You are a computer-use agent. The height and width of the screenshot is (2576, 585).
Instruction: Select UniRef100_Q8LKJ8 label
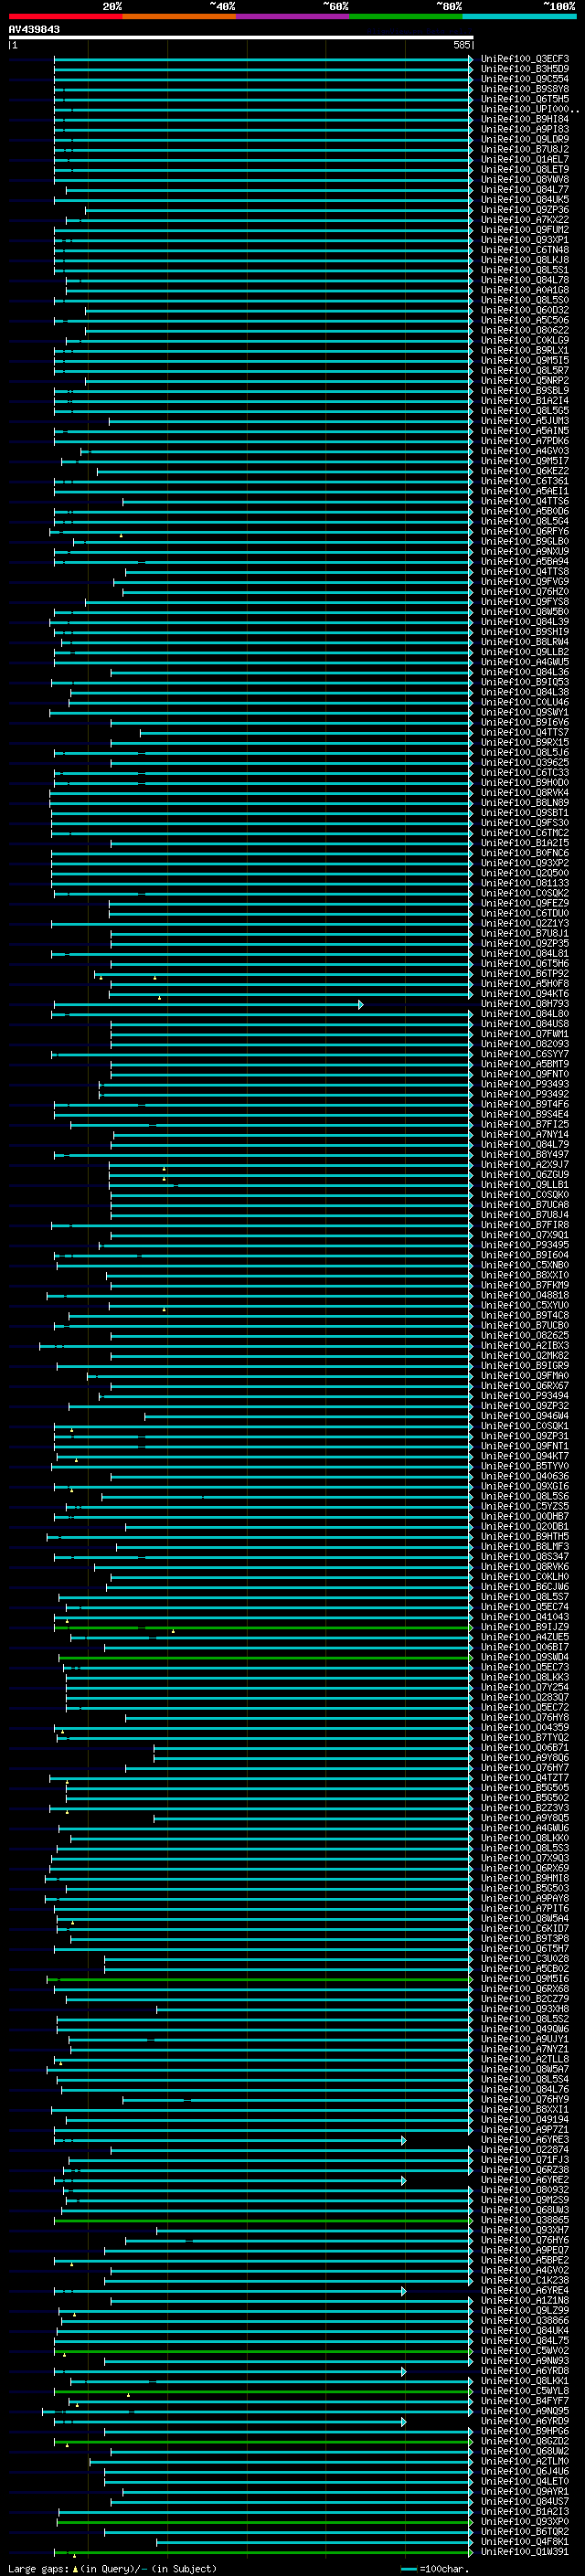(x=524, y=260)
